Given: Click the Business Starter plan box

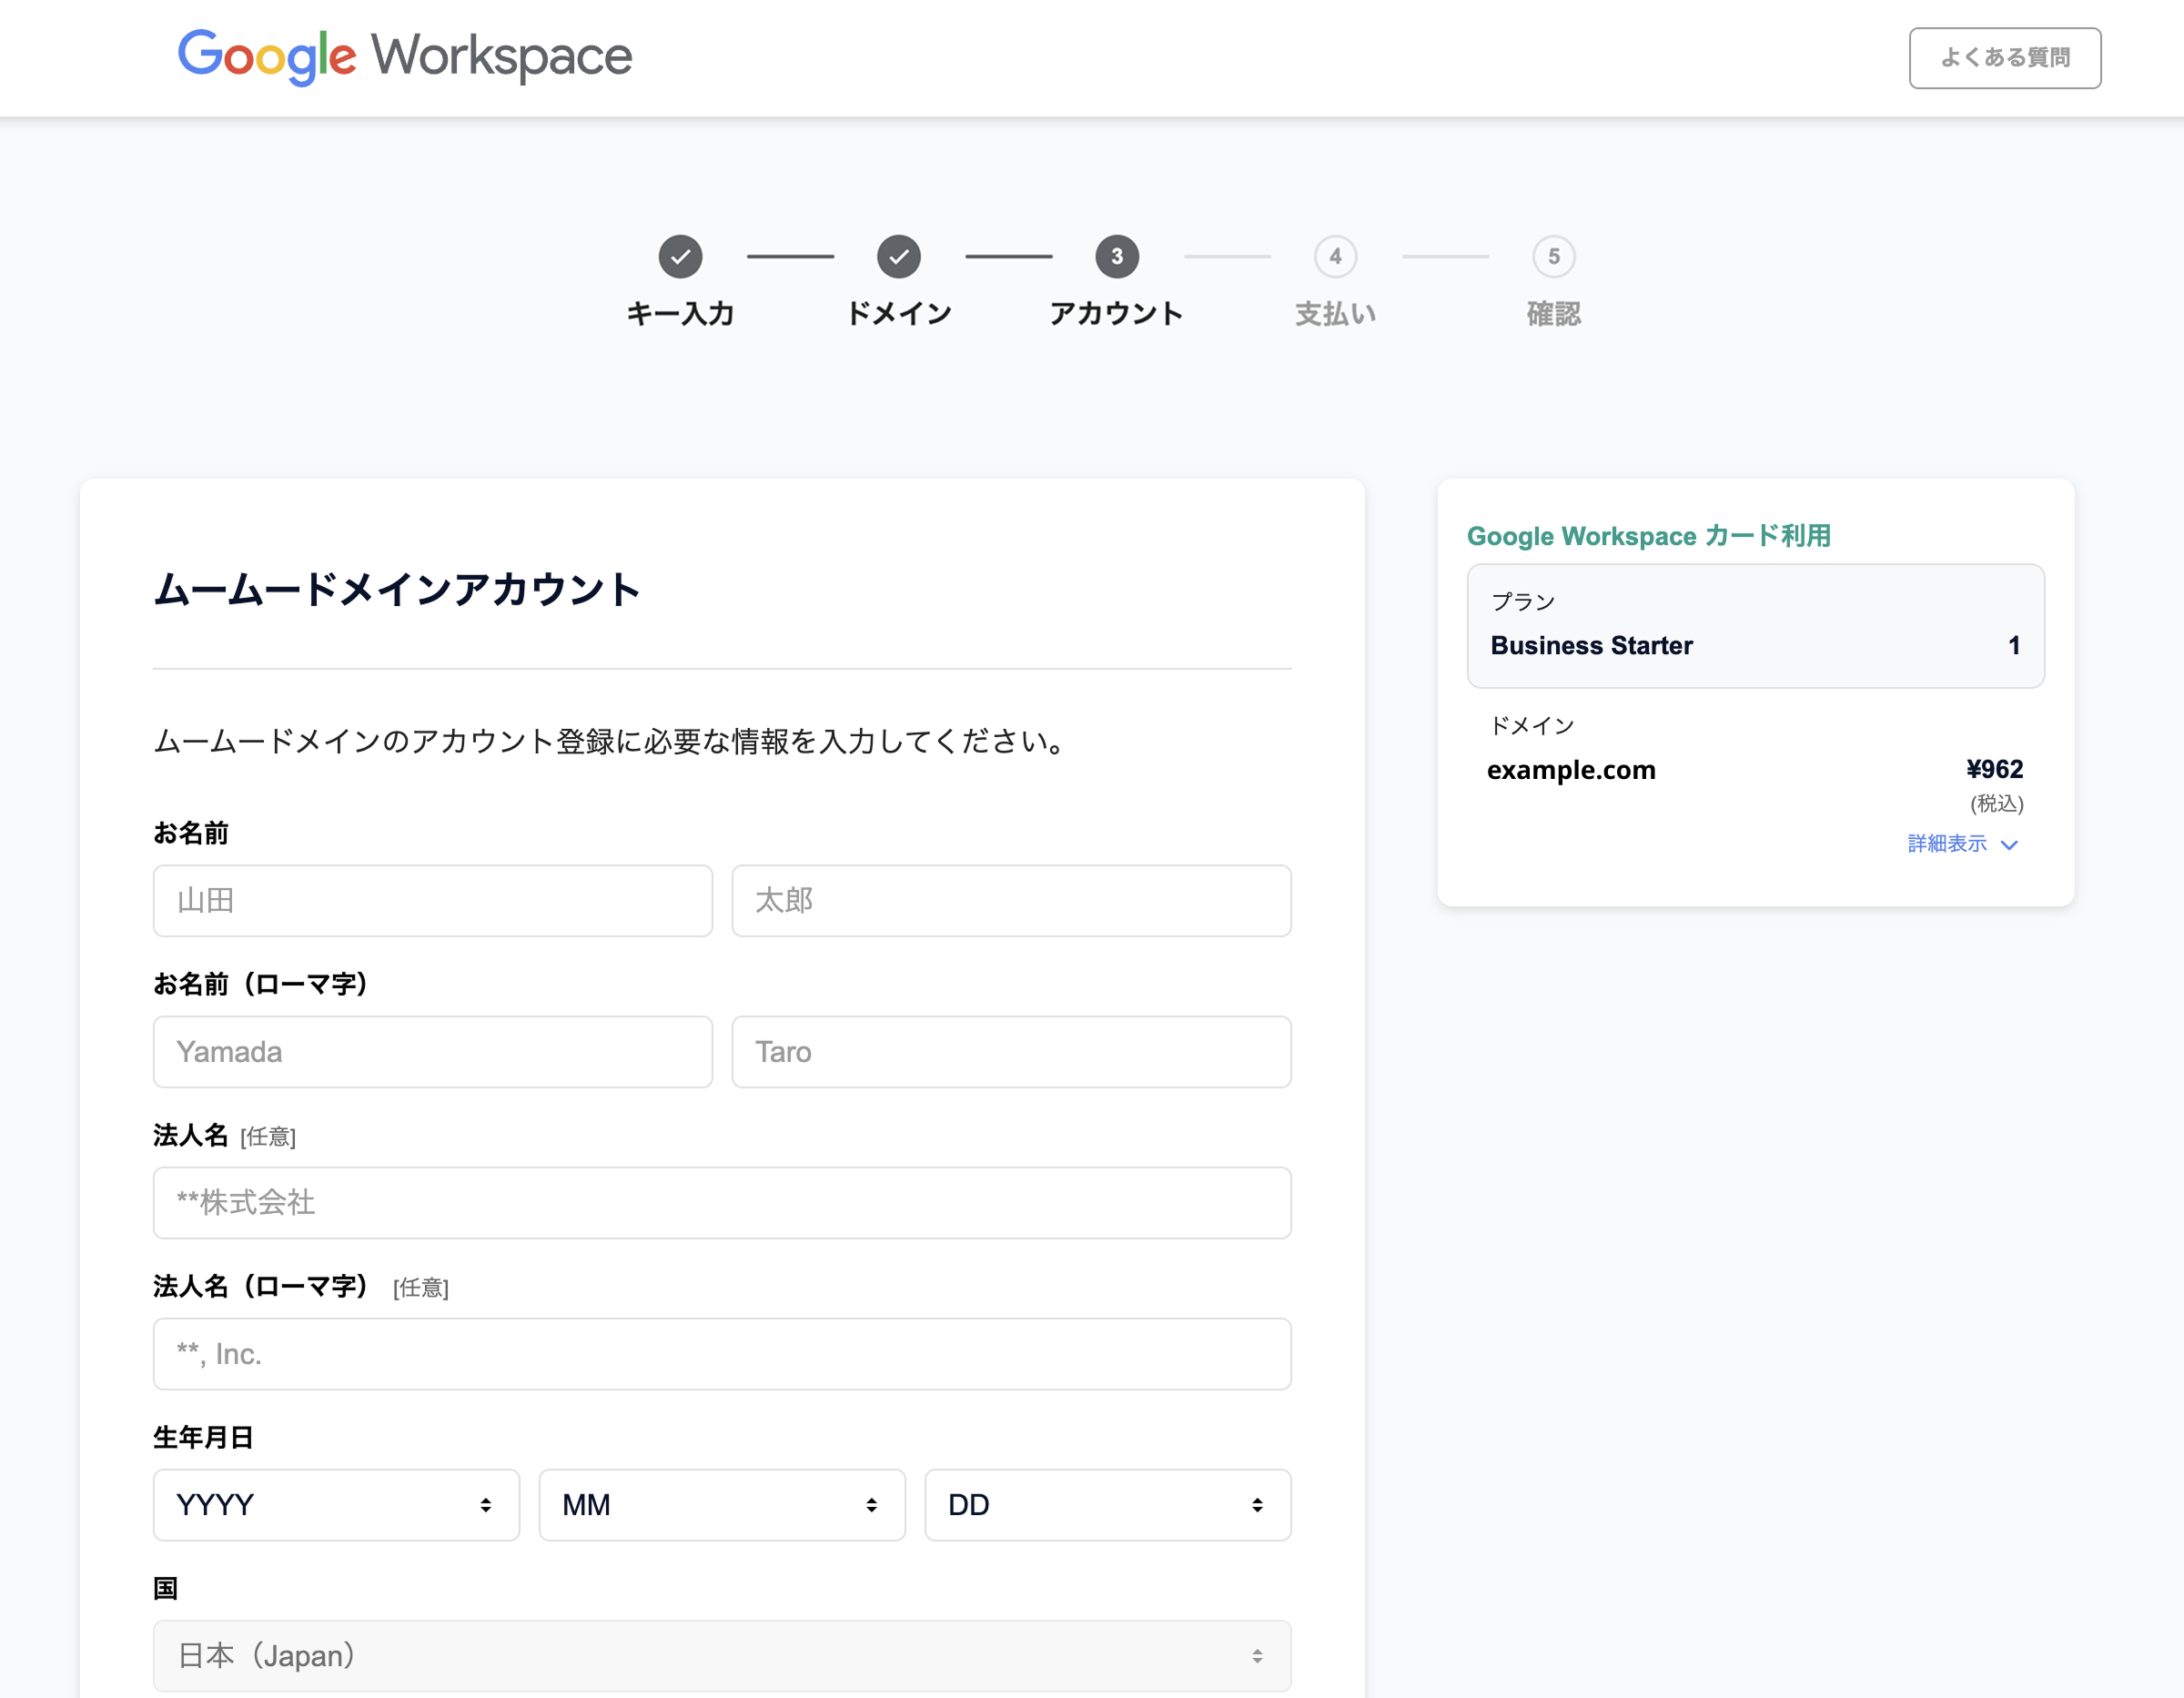Looking at the screenshot, I should 1755,626.
